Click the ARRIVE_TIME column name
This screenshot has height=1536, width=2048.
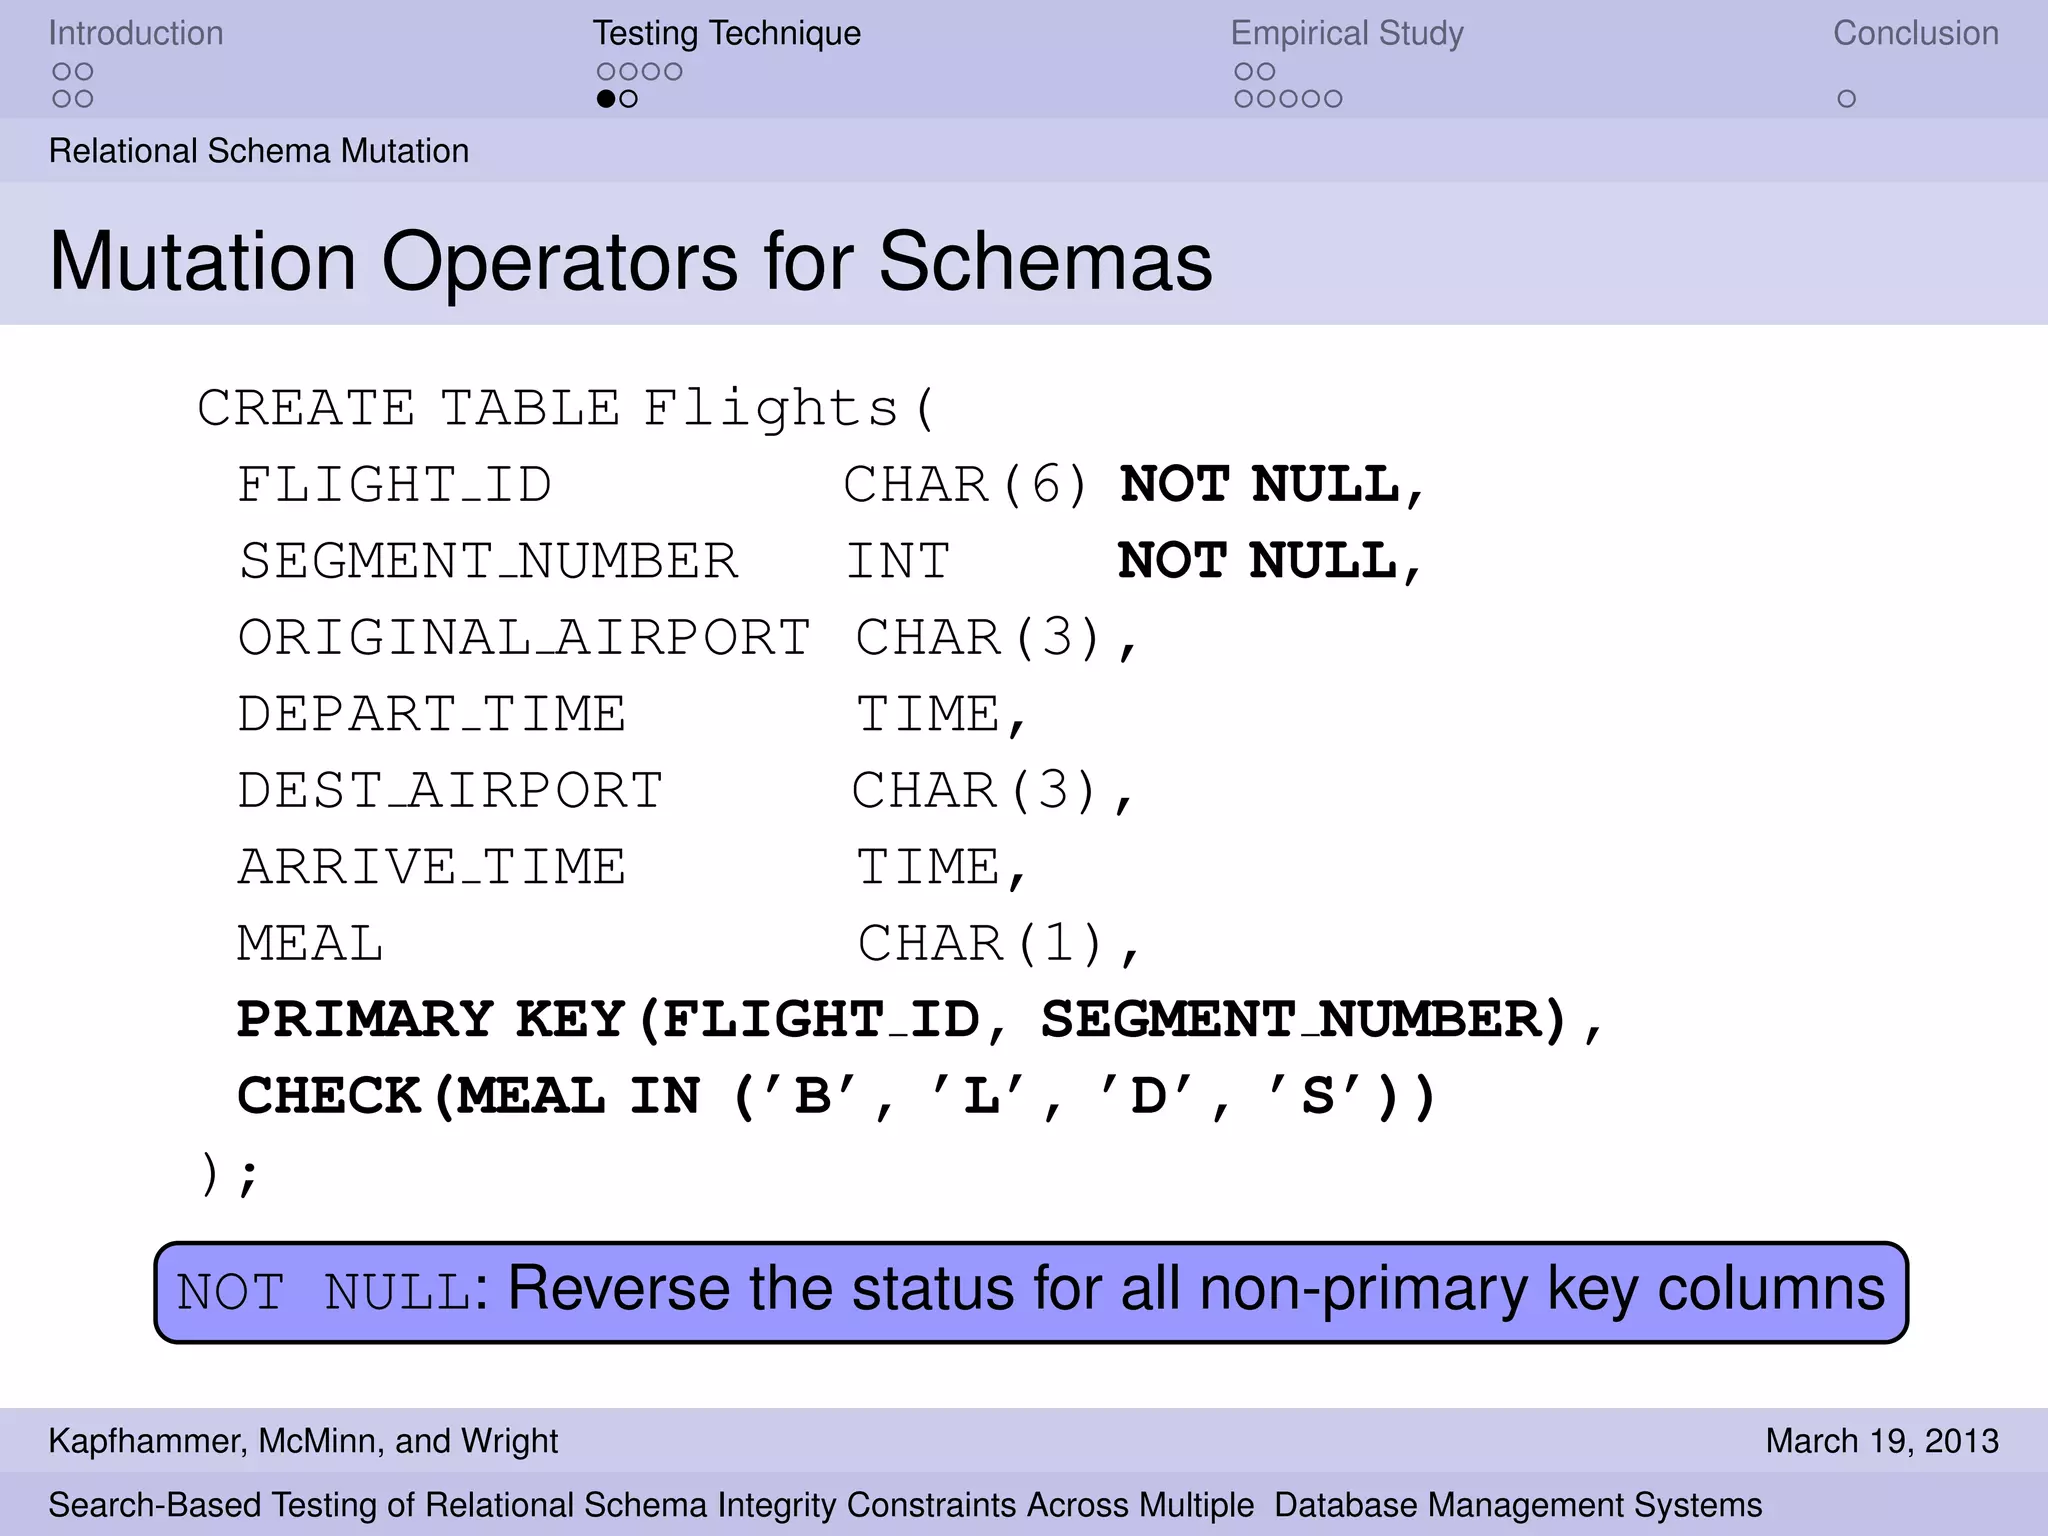coord(431,866)
